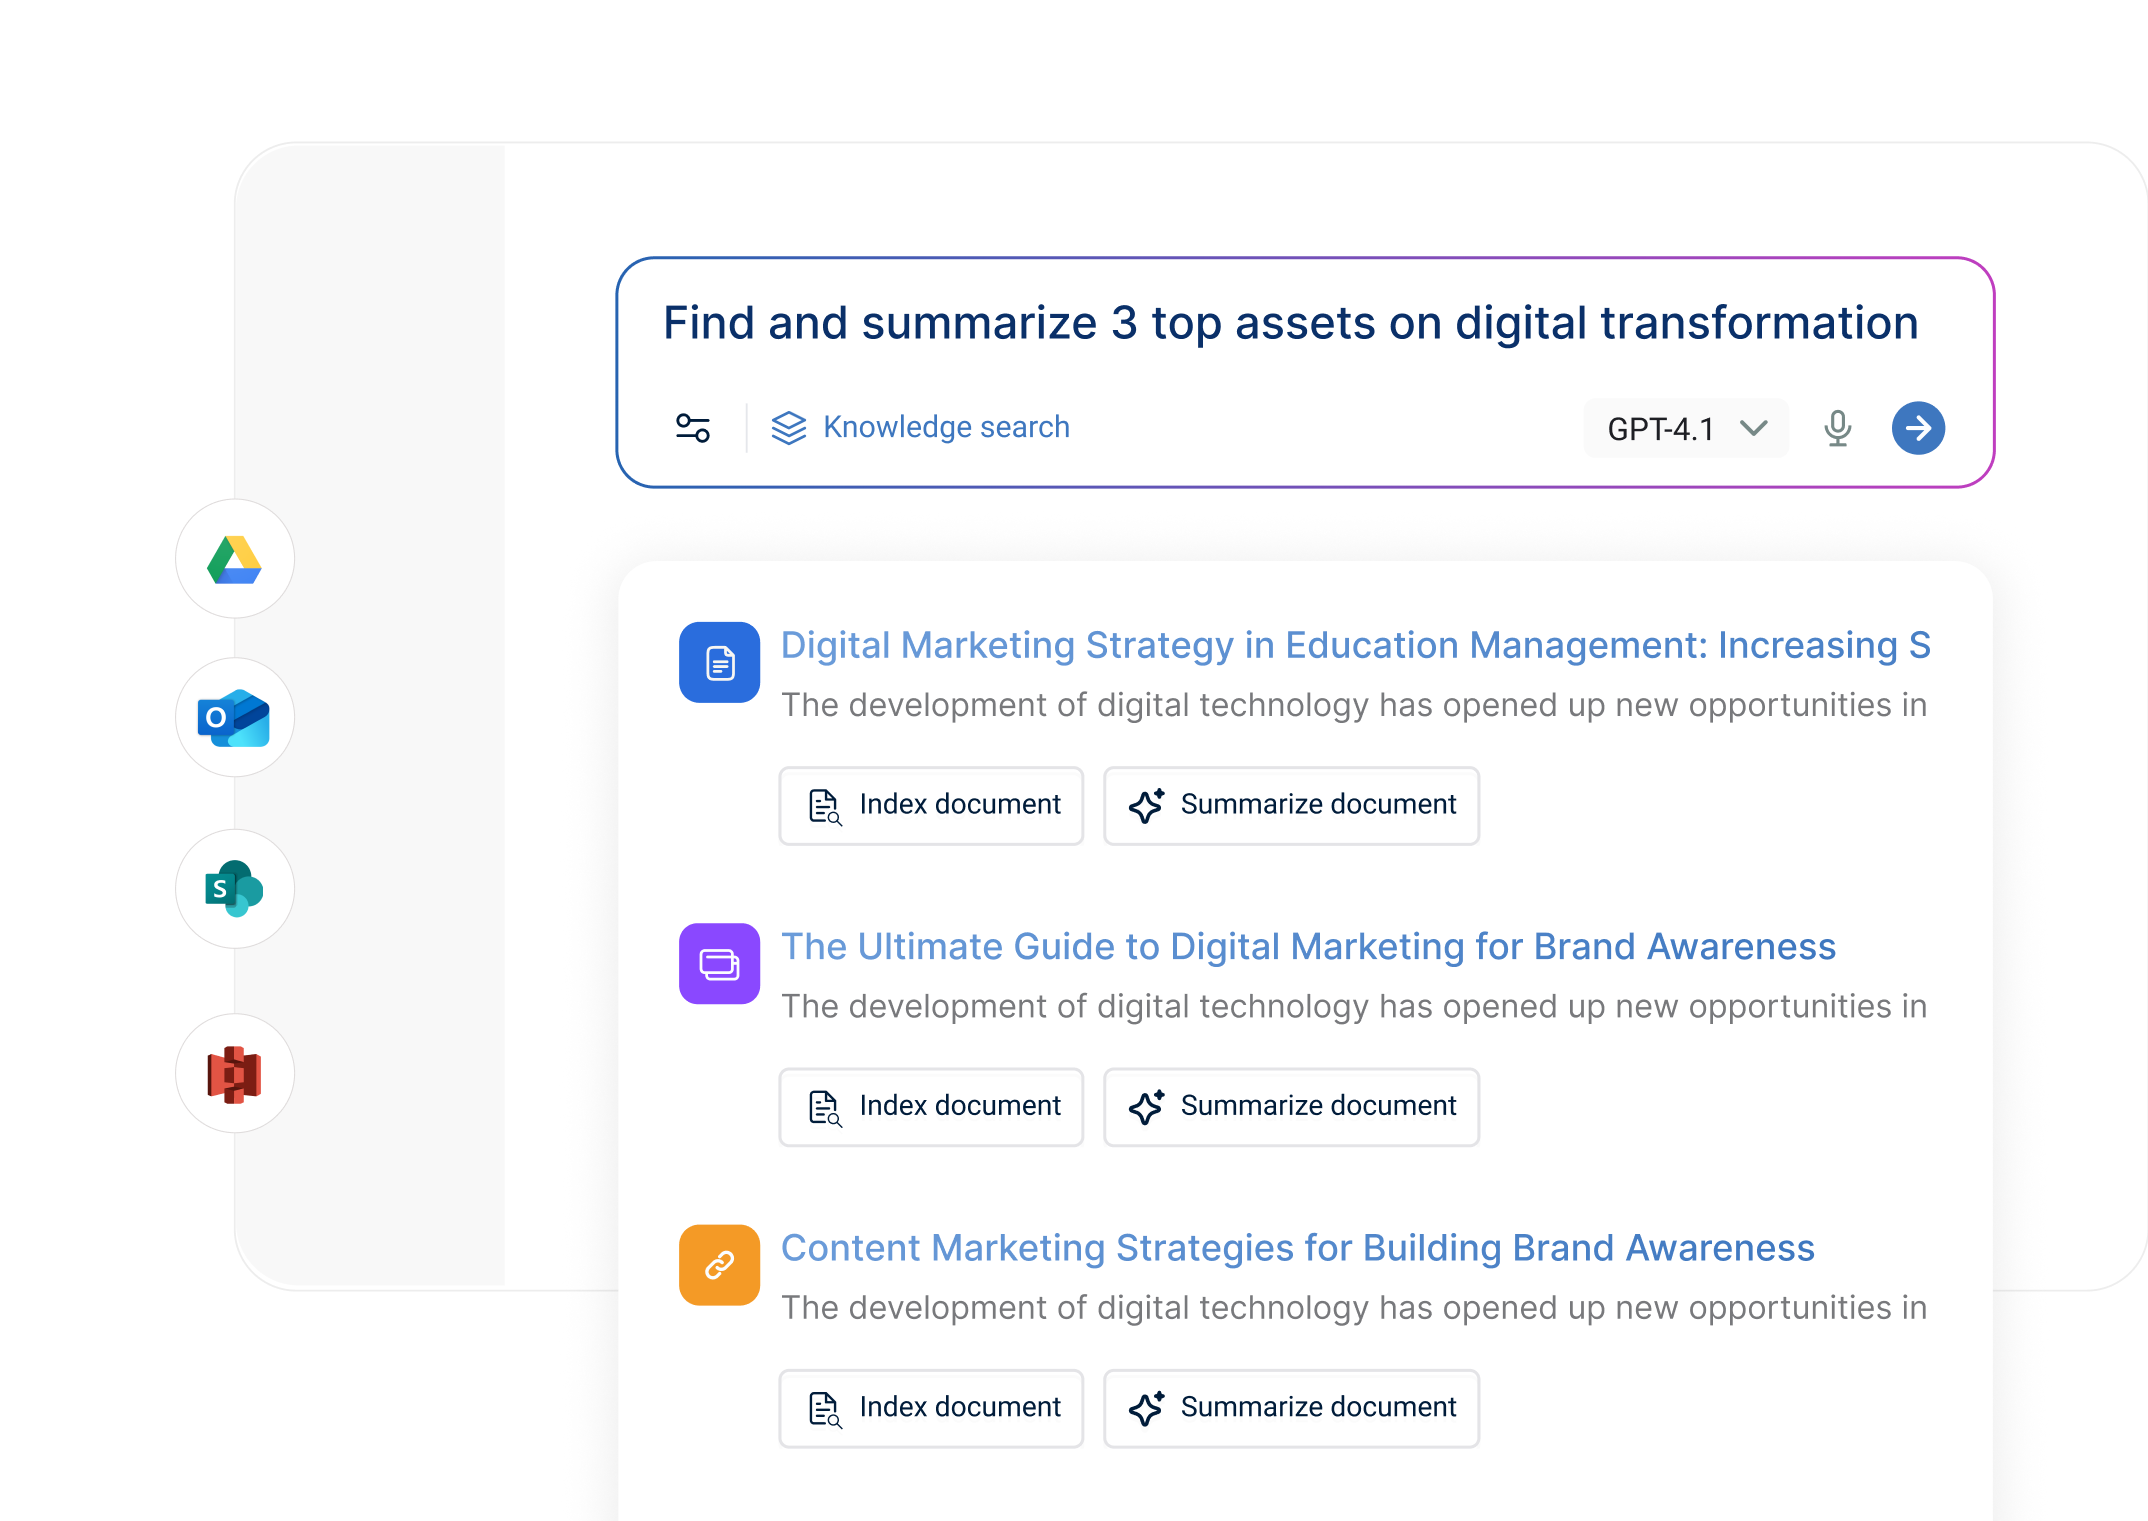Open Digital Marketing Strategy in Education Management link
The width and height of the screenshot is (2148, 1521).
[1355, 646]
